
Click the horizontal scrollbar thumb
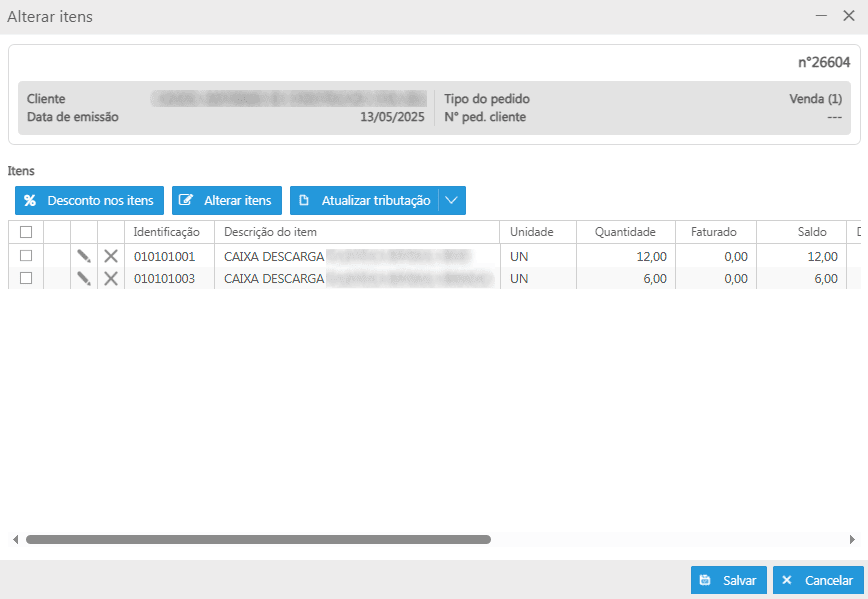pyautogui.click(x=258, y=539)
